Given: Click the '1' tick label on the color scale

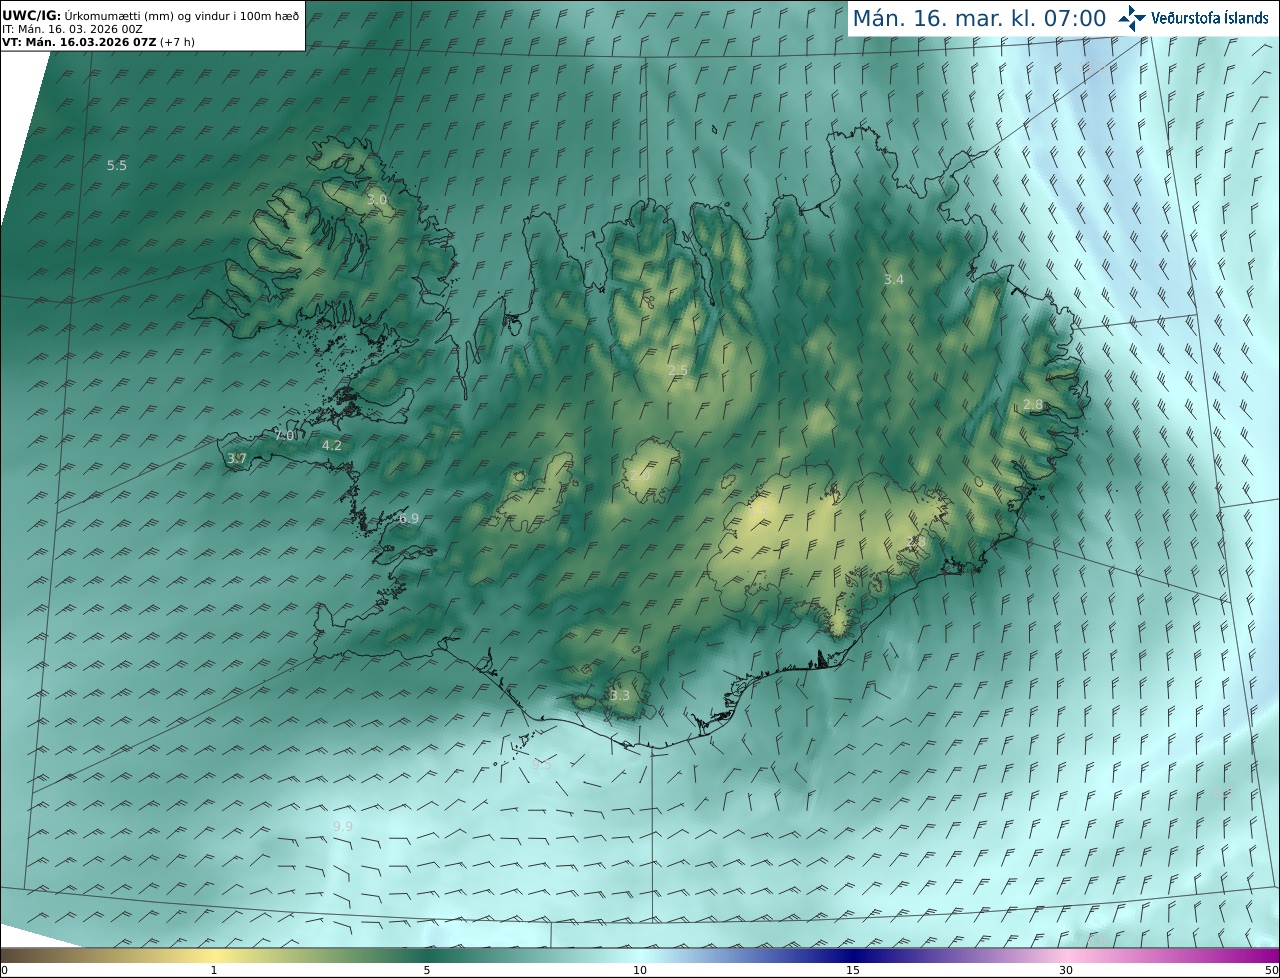Looking at the screenshot, I should (214, 970).
